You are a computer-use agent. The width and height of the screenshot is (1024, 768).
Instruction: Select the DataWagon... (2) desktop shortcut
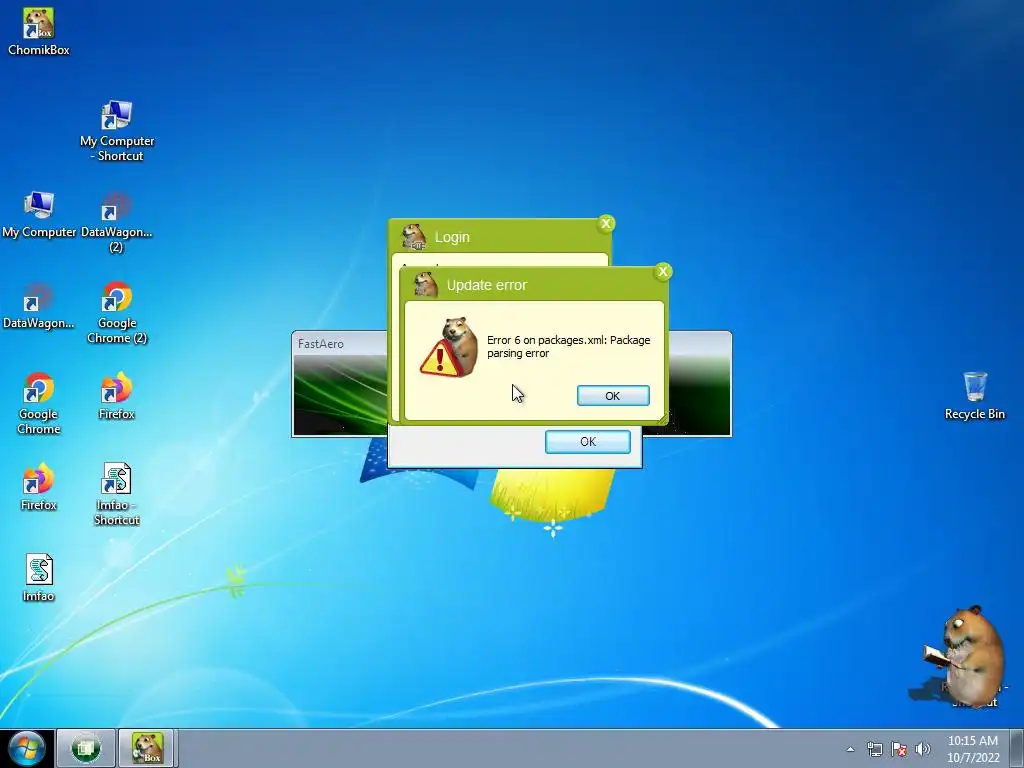click(x=116, y=222)
